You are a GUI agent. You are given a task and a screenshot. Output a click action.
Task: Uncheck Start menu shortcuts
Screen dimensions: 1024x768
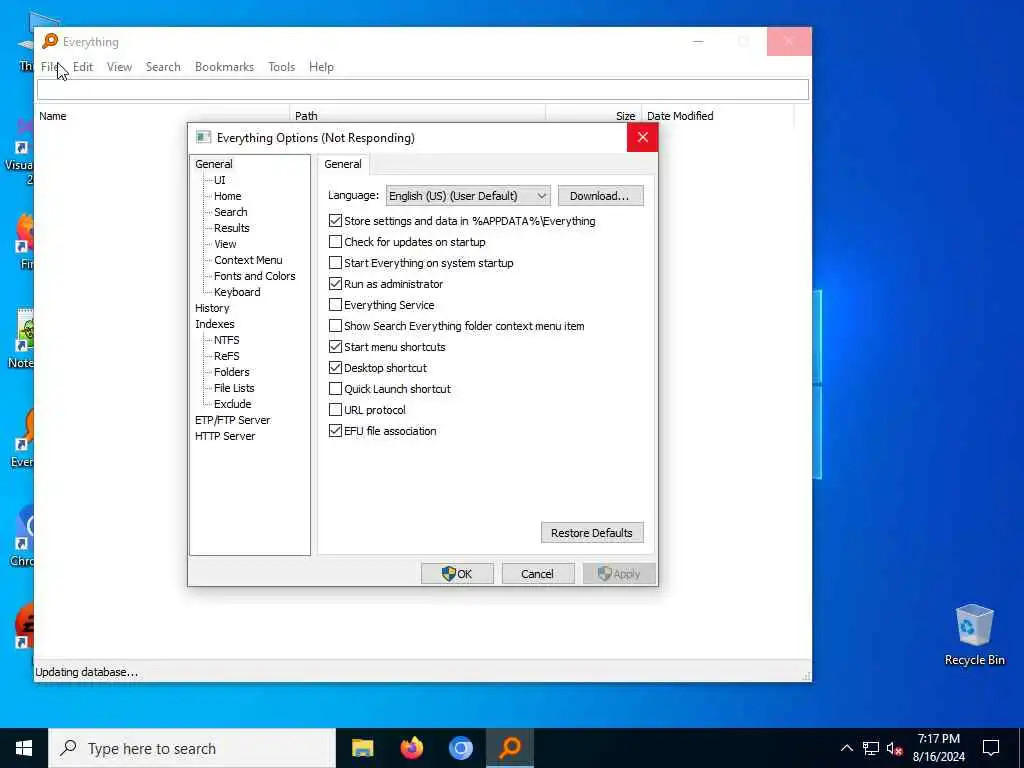(x=335, y=346)
